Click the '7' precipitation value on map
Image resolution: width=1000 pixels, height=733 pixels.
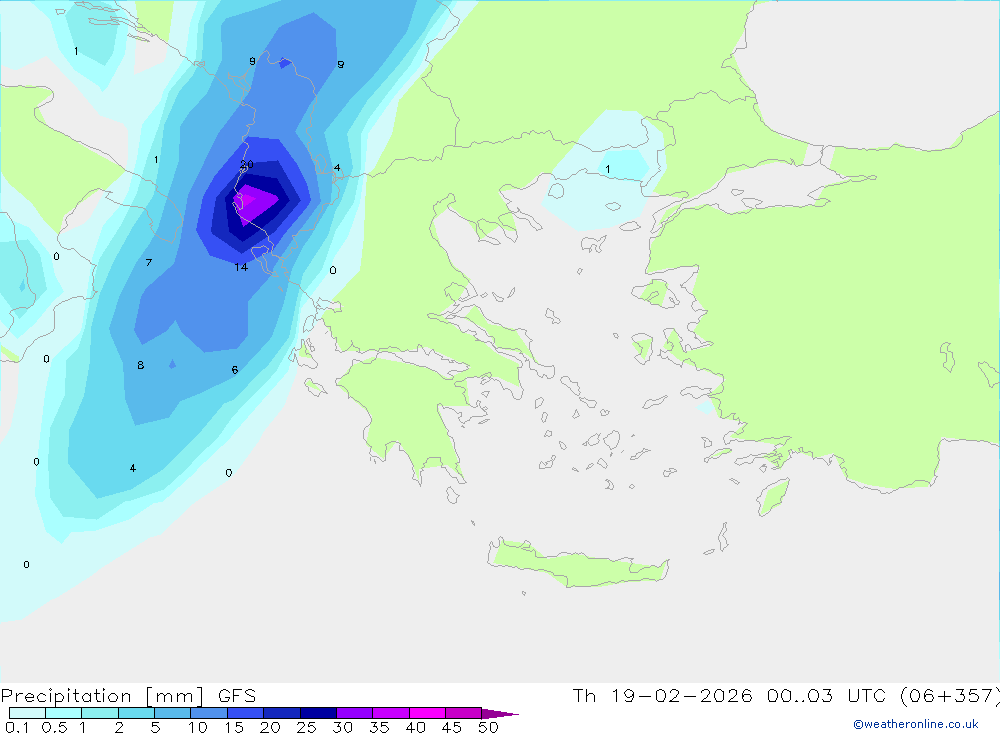(149, 262)
